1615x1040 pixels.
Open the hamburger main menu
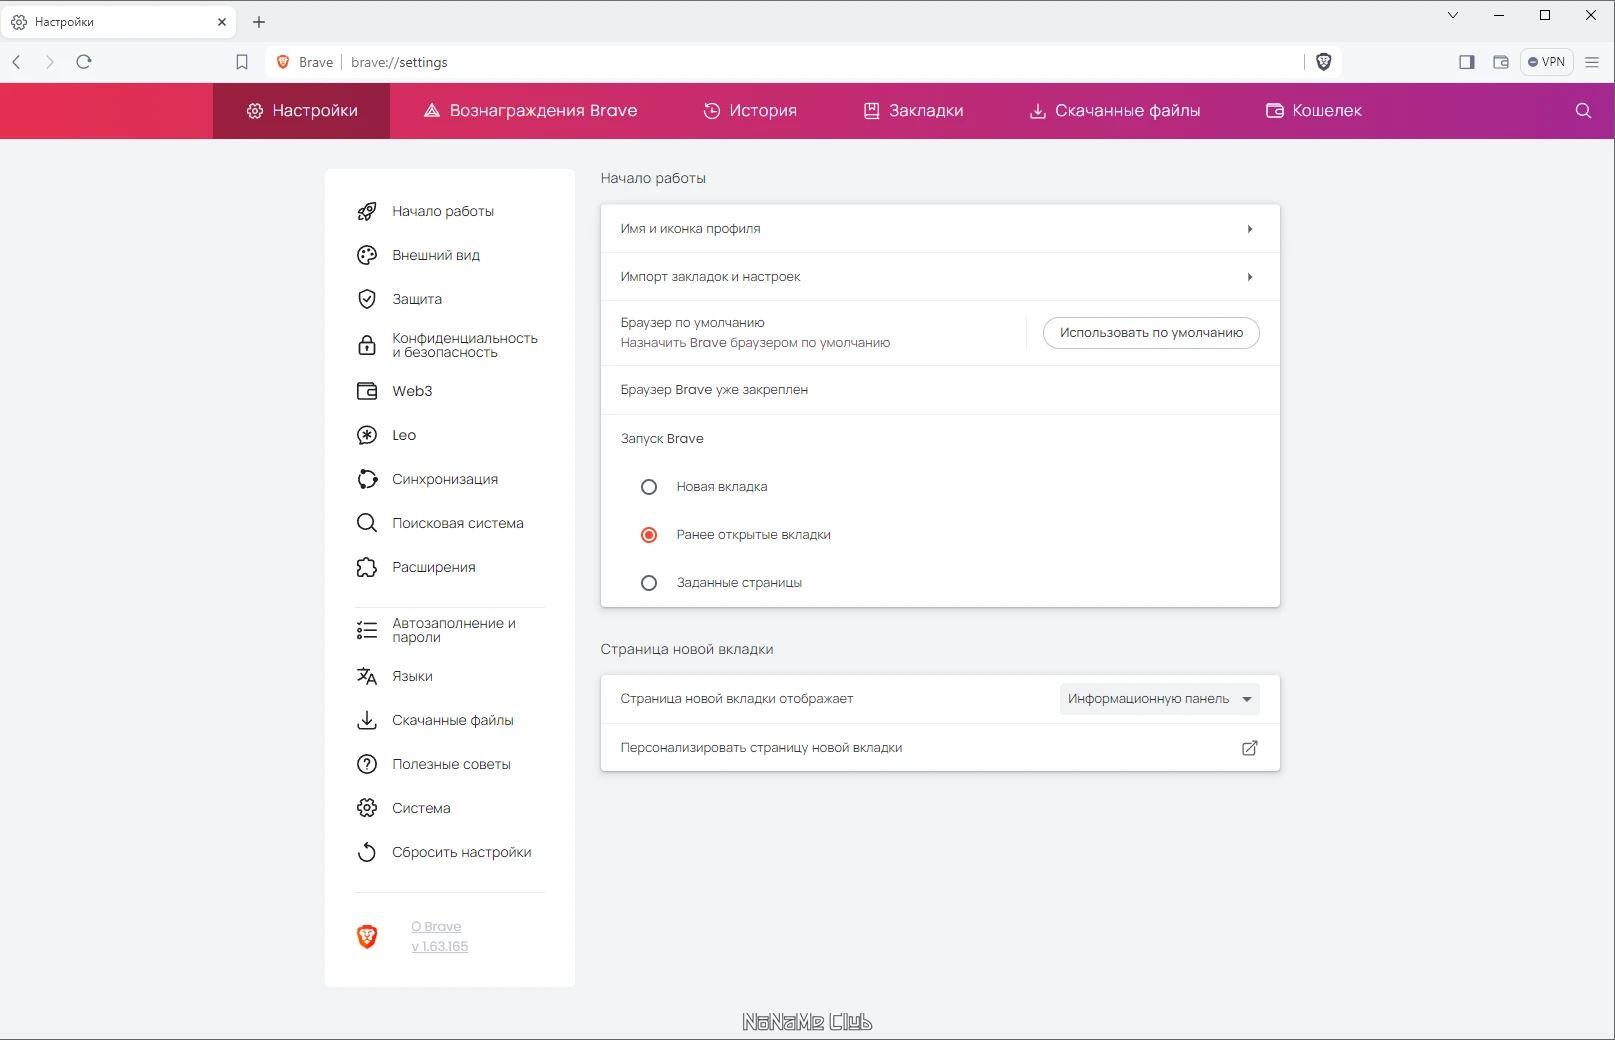[1592, 62]
